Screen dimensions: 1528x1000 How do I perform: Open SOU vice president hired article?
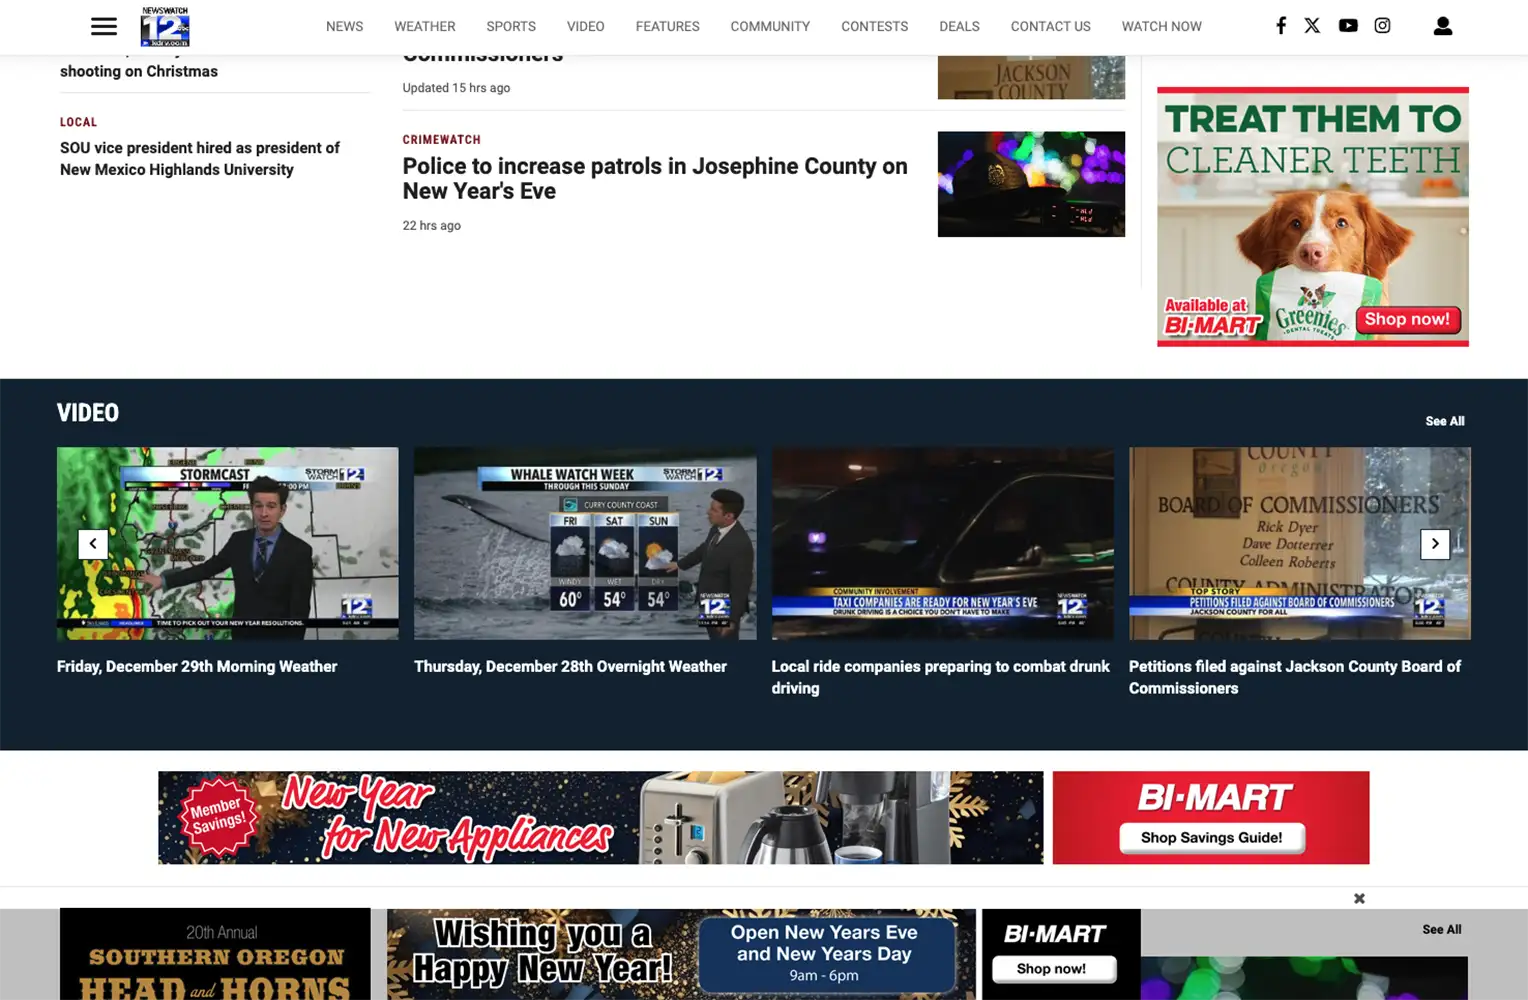click(200, 159)
